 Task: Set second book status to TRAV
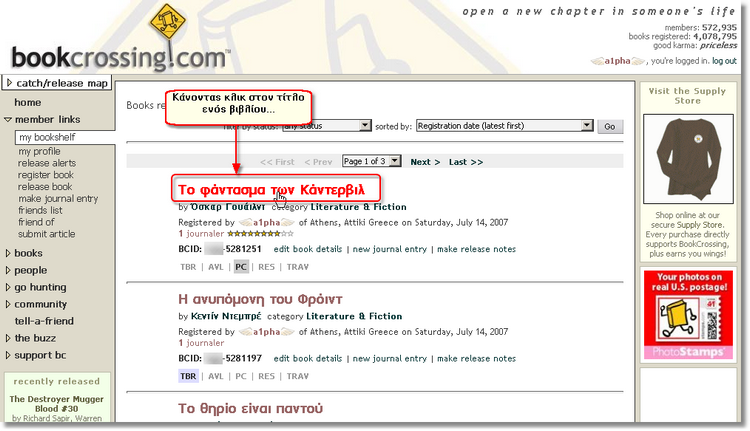pos(298,376)
